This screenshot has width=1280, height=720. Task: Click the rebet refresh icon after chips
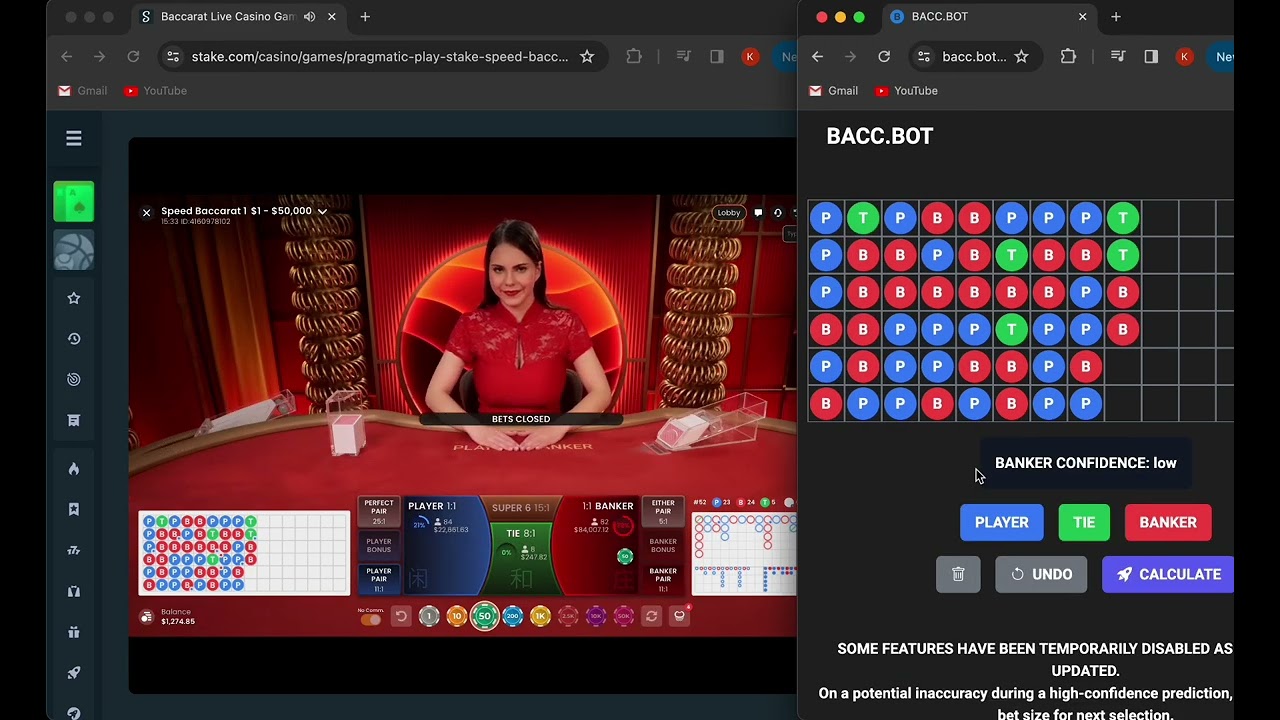(x=652, y=617)
